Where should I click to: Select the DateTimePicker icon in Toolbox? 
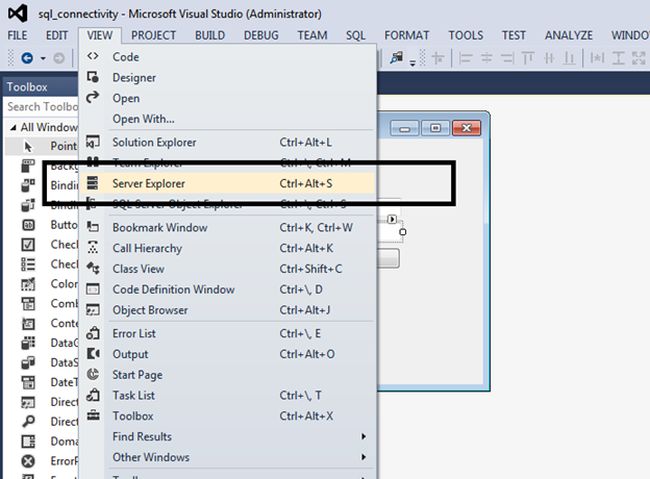tap(28, 382)
